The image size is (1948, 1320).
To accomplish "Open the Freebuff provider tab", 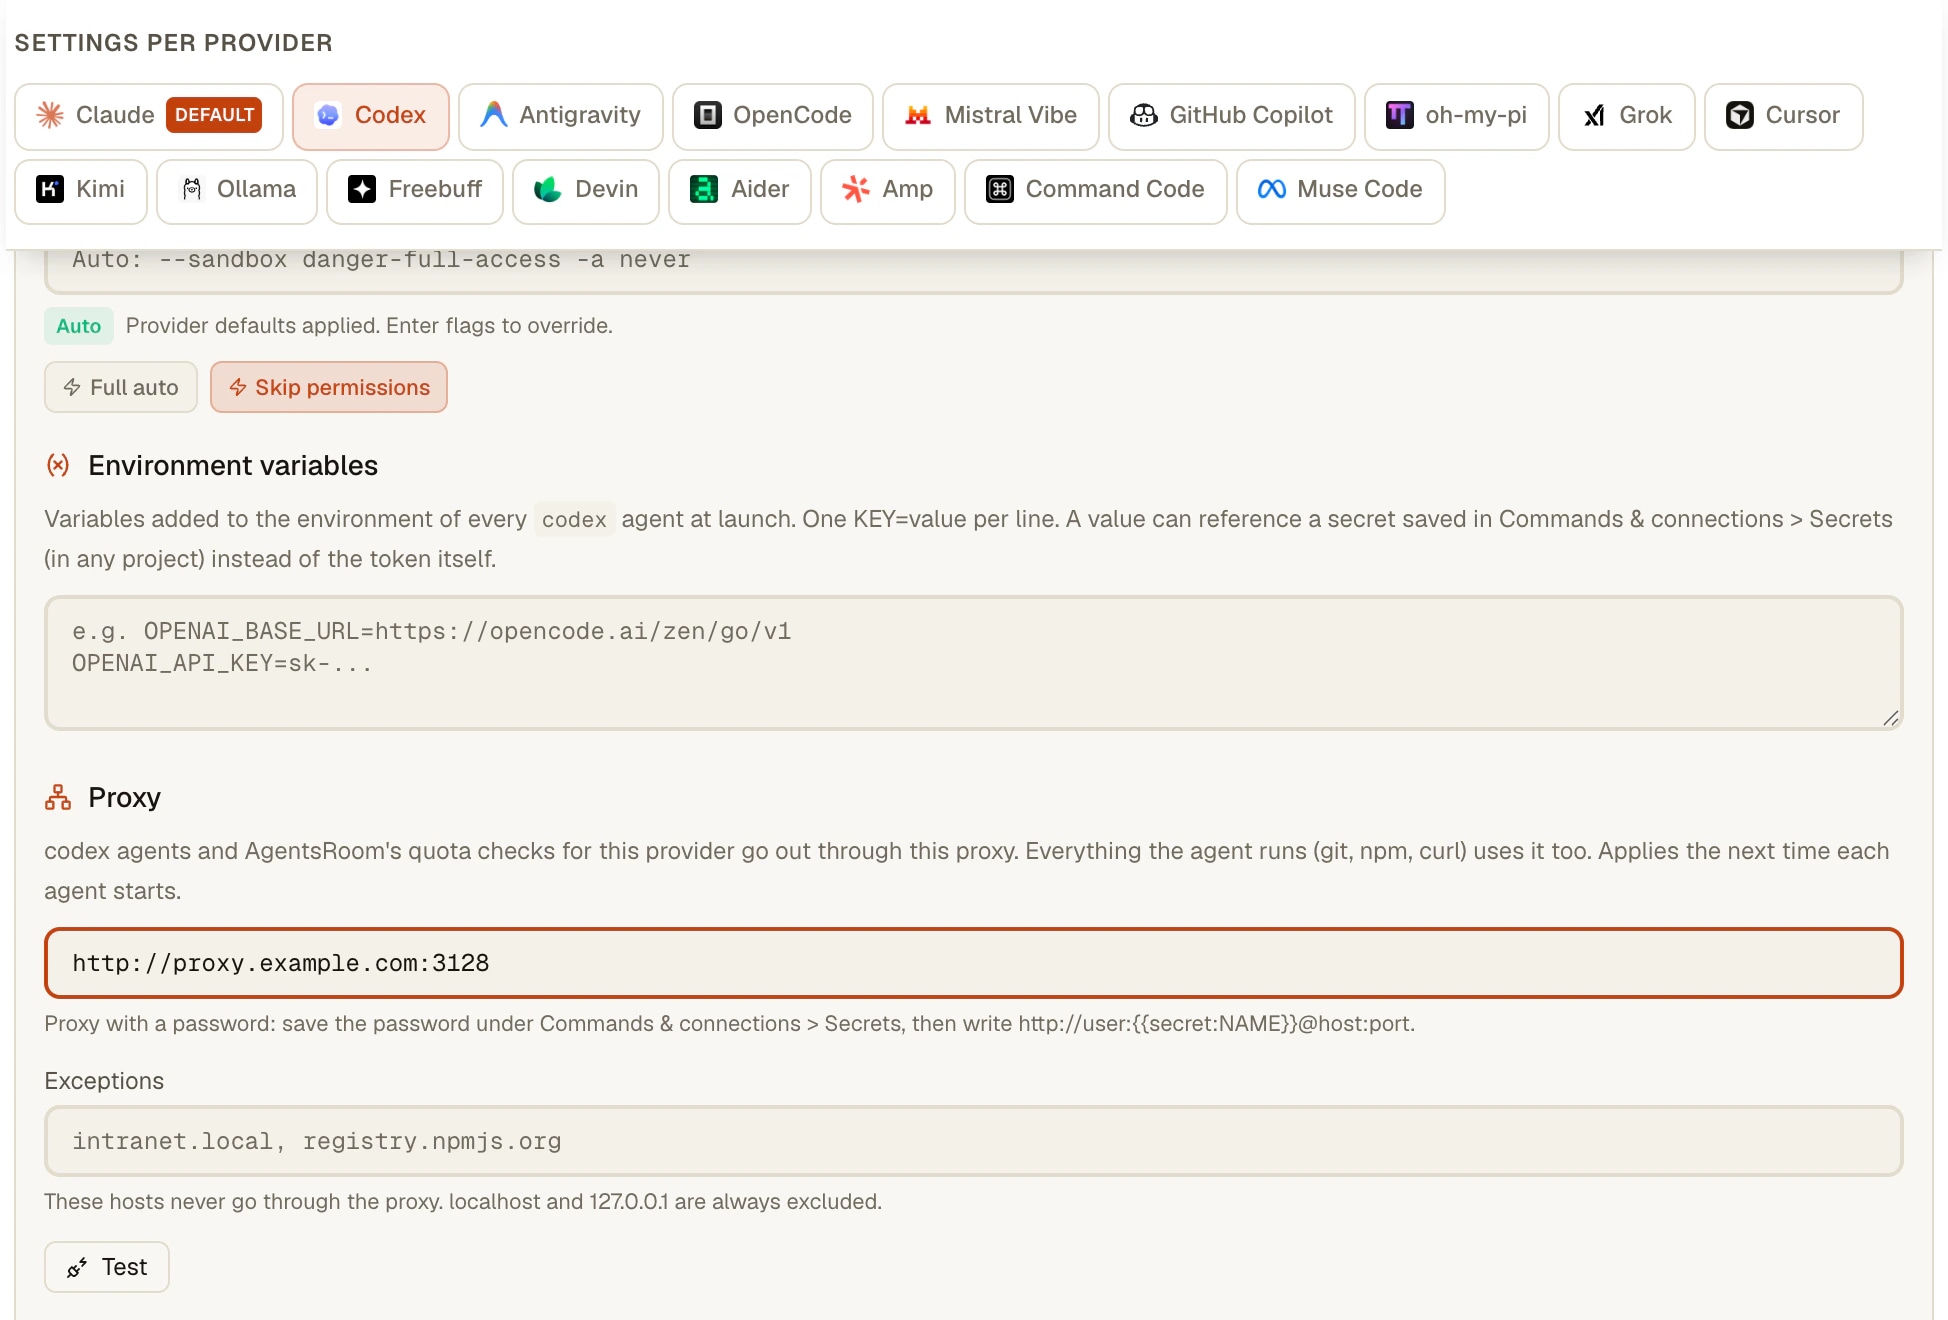I will (x=415, y=191).
